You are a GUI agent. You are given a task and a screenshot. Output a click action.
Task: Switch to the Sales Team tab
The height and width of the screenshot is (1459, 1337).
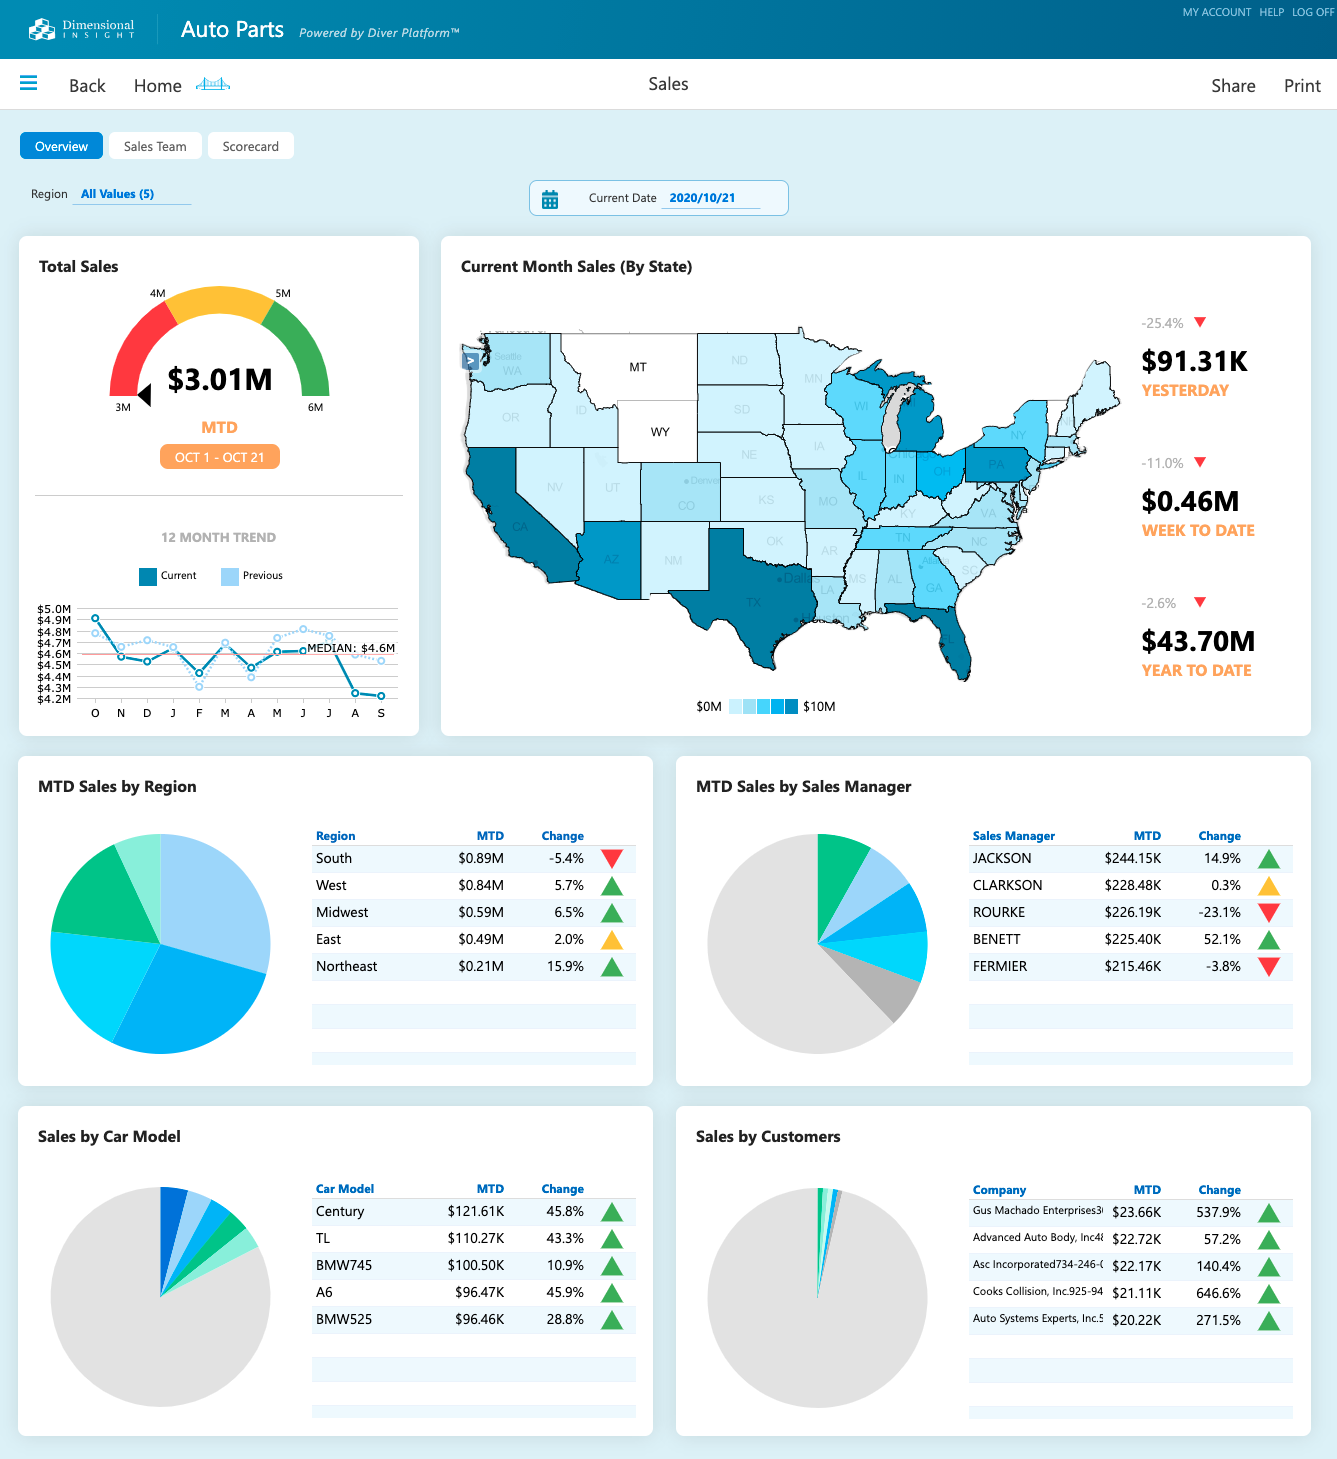click(154, 146)
